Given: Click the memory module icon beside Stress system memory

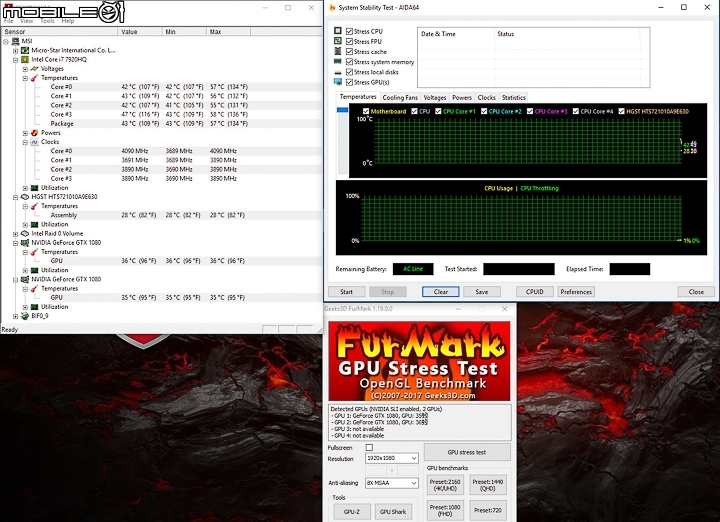Looking at the screenshot, I should 338,61.
